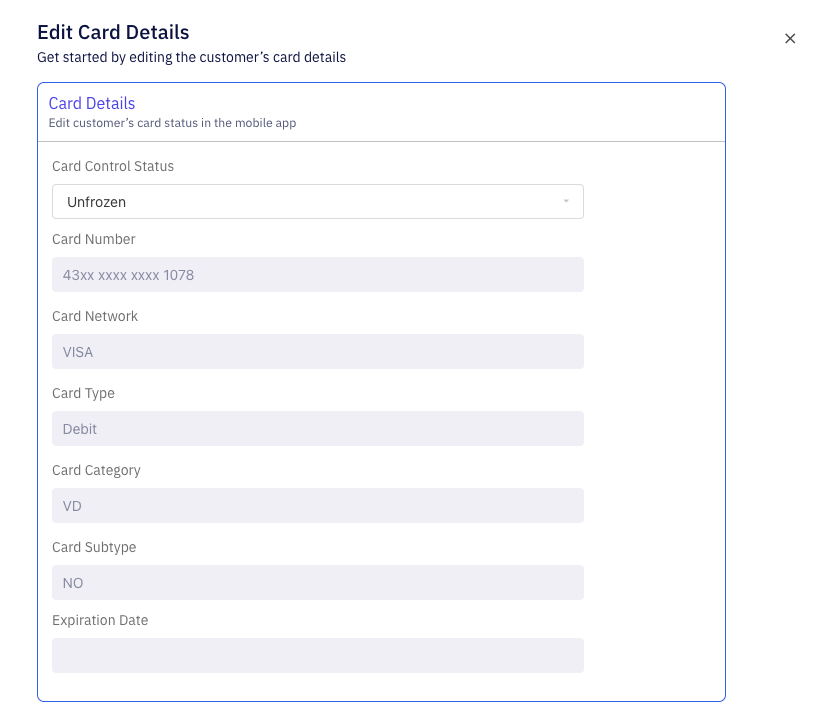Select the Card Type field showing Debit

[317, 428]
